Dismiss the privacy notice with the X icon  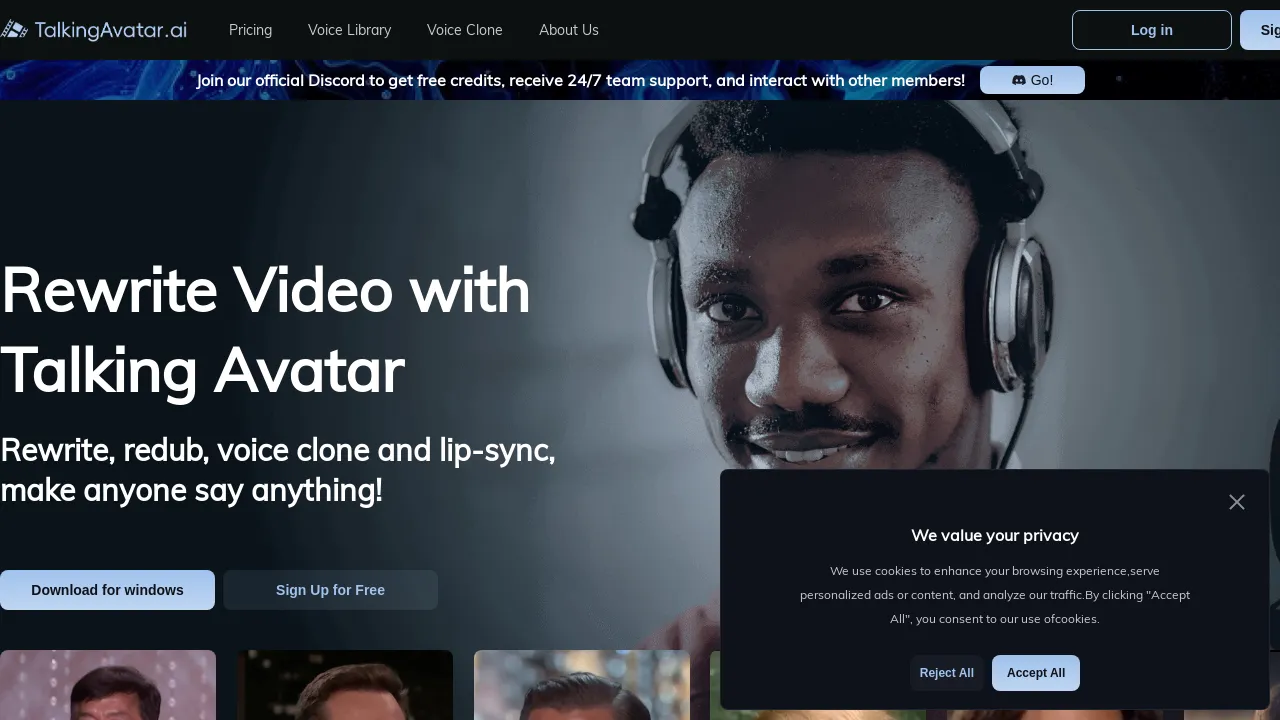(1236, 502)
